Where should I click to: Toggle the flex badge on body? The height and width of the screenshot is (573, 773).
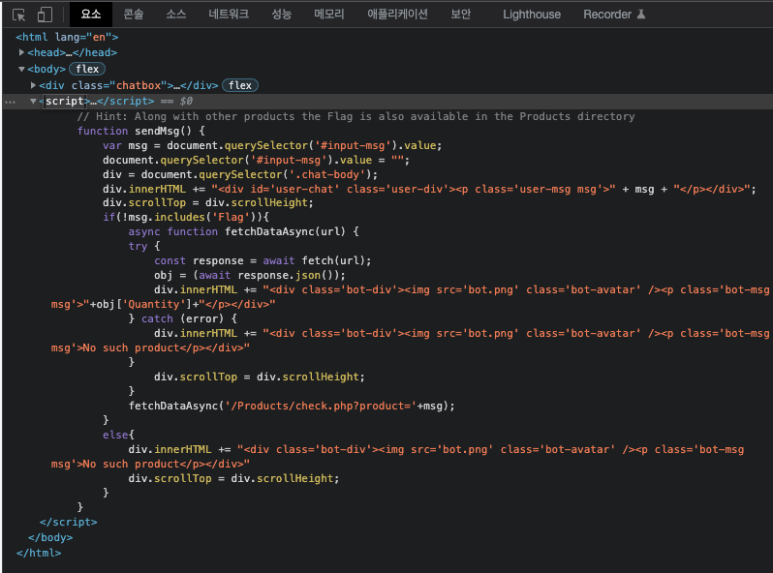pyautogui.click(x=87, y=69)
